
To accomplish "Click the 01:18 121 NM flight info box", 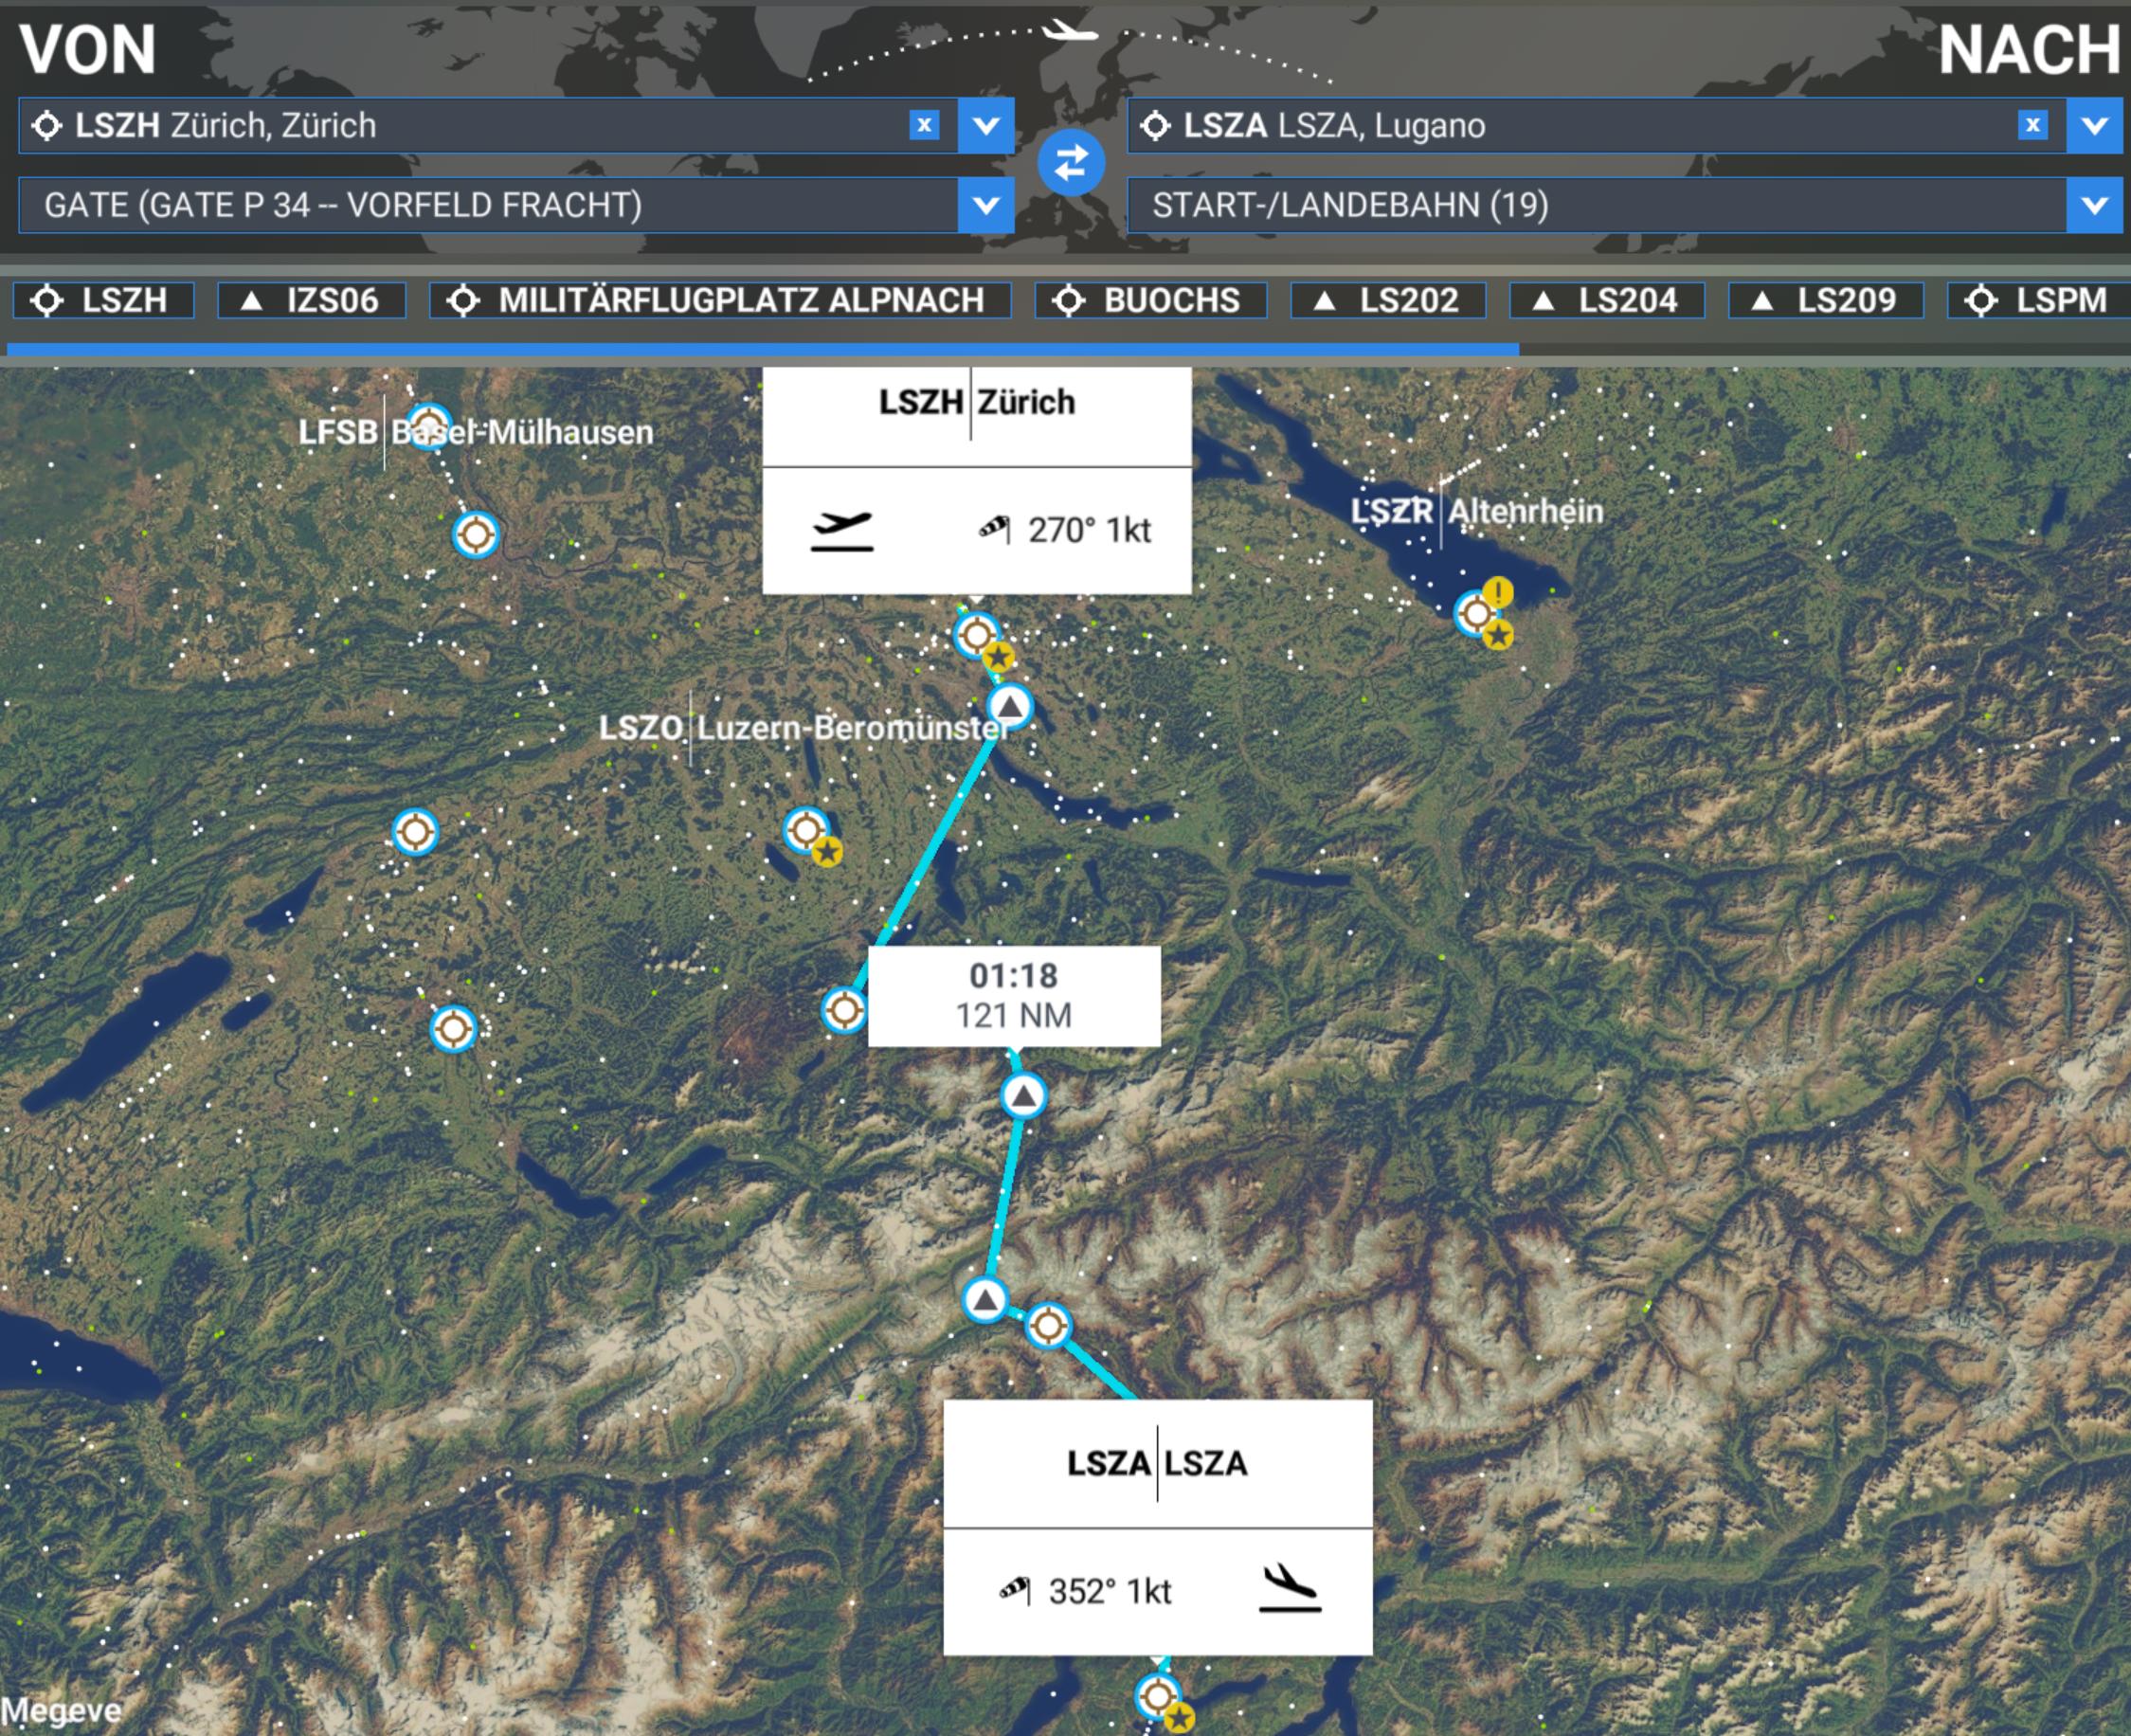I will 1014,996.
